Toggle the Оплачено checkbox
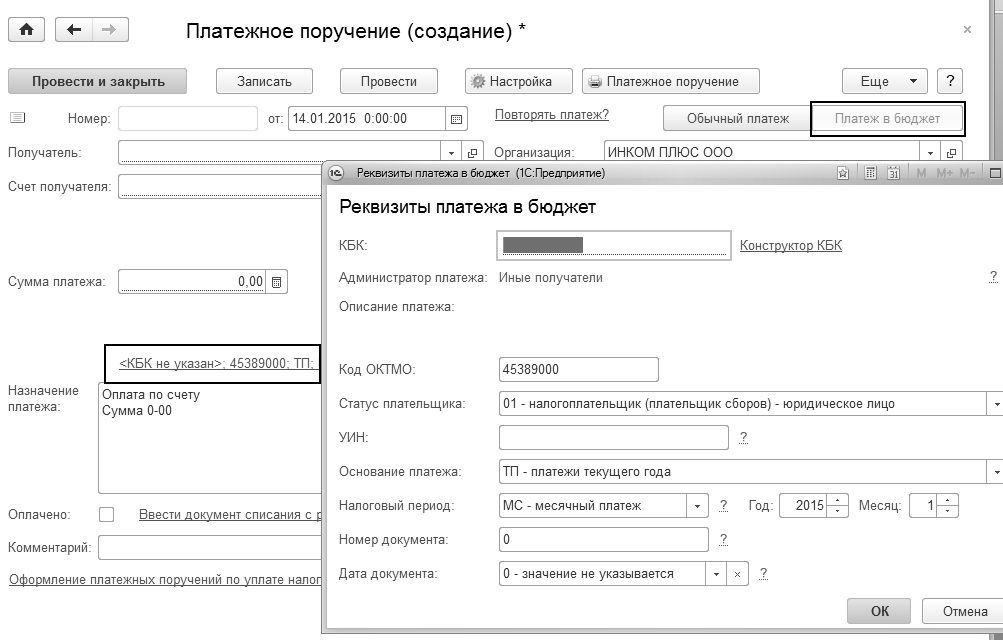Viewport: 1003px width, 640px height. coord(107,515)
